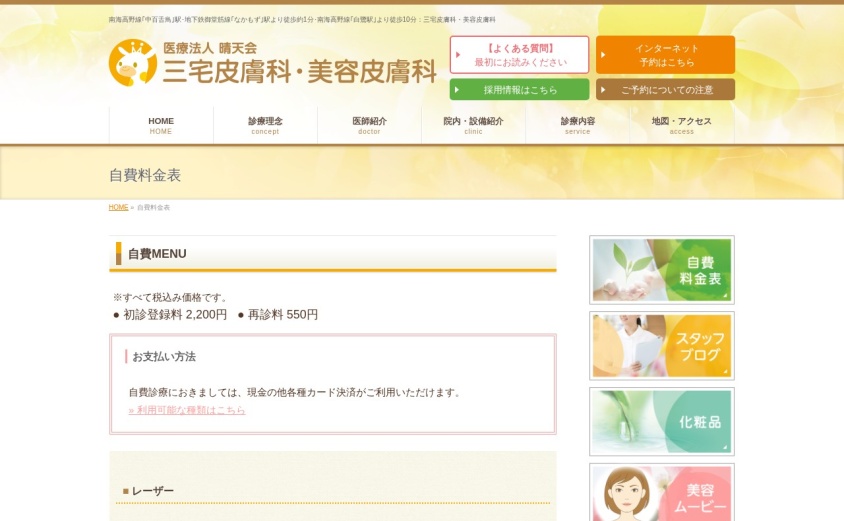Viewport: 844px width, 521px height.
Task: Click the arrow icon on インターネット予約 button
Action: click(x=603, y=55)
